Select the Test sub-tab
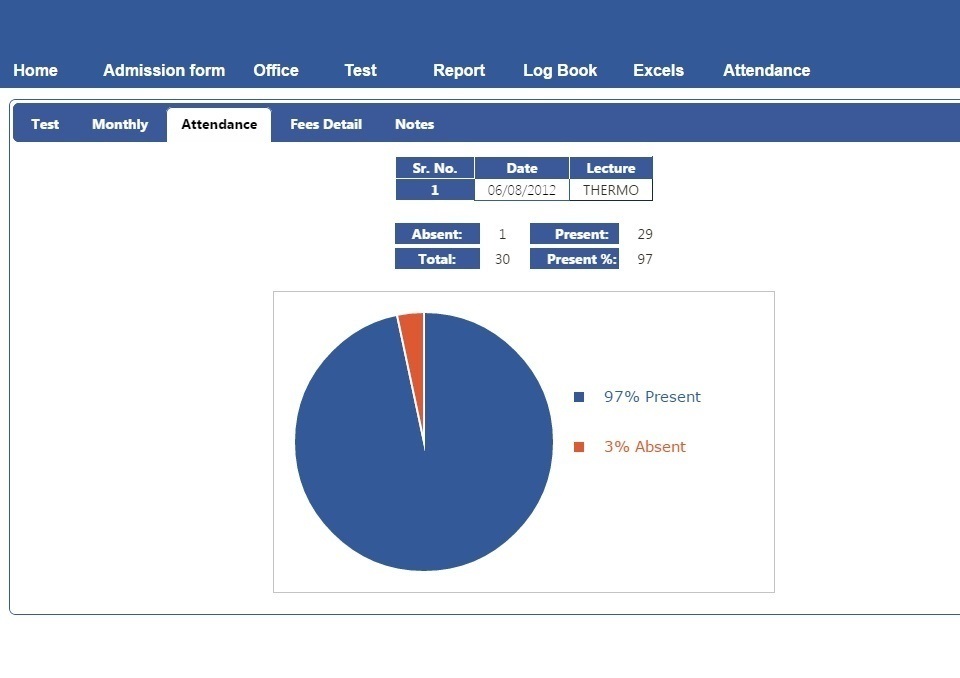 pos(45,124)
